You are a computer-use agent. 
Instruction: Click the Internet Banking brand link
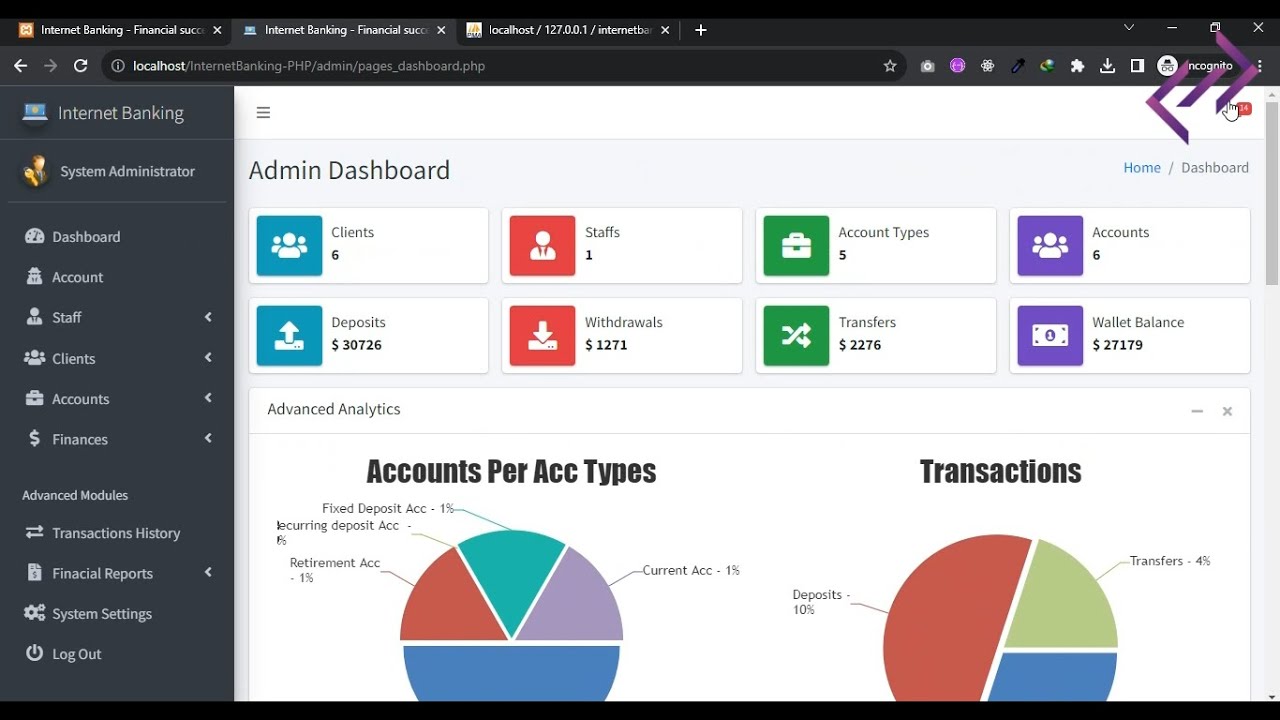click(x=121, y=113)
